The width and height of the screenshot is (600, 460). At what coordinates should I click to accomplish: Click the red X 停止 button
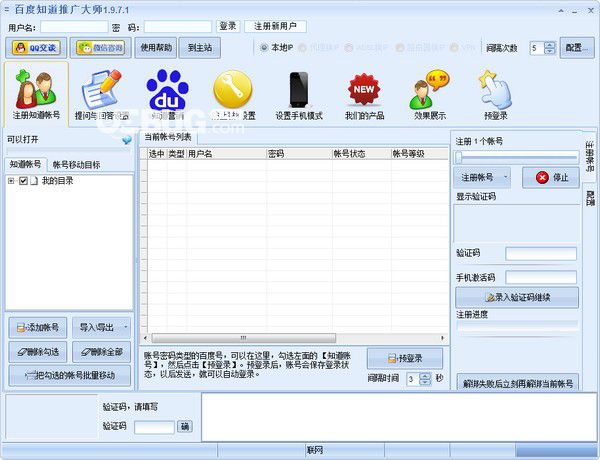(551, 178)
